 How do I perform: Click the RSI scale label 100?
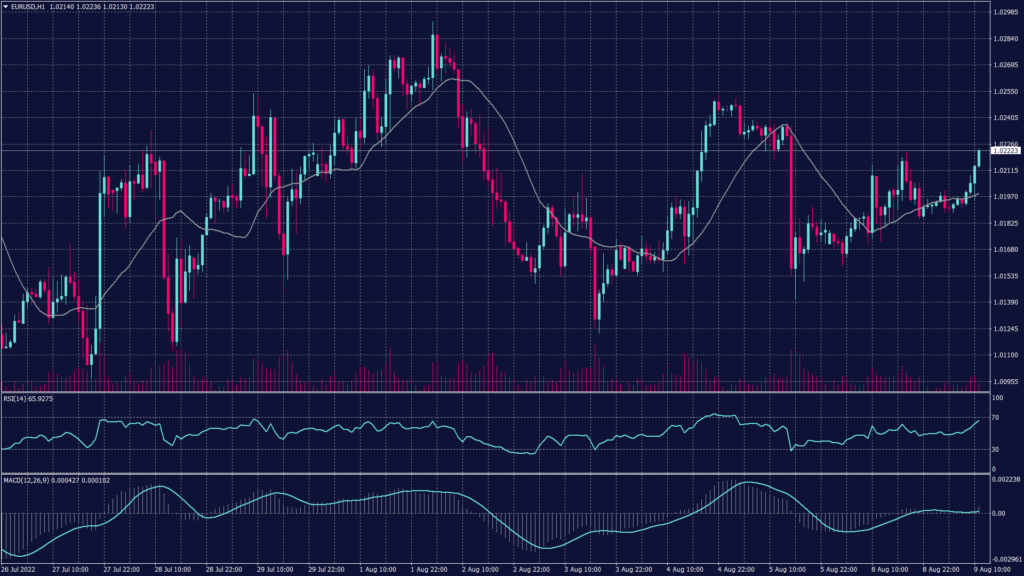coord(997,398)
